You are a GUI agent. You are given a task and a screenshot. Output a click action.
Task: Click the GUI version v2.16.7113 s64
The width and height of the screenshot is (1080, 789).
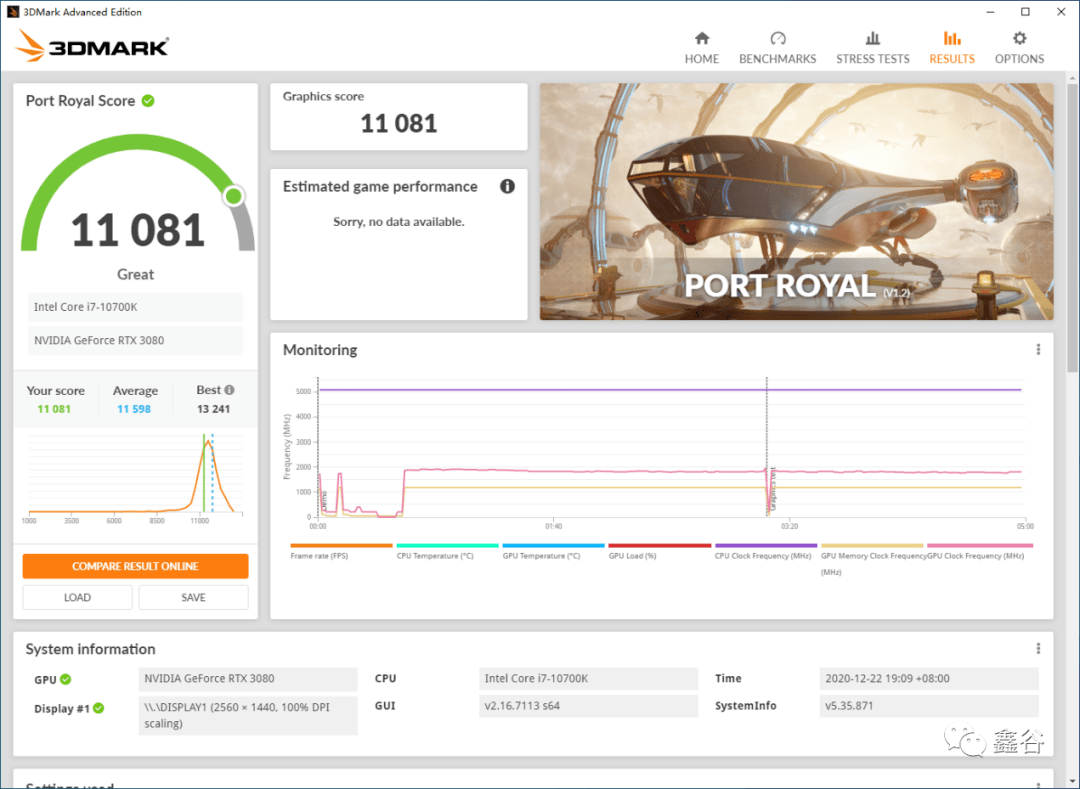pyautogui.click(x=588, y=706)
